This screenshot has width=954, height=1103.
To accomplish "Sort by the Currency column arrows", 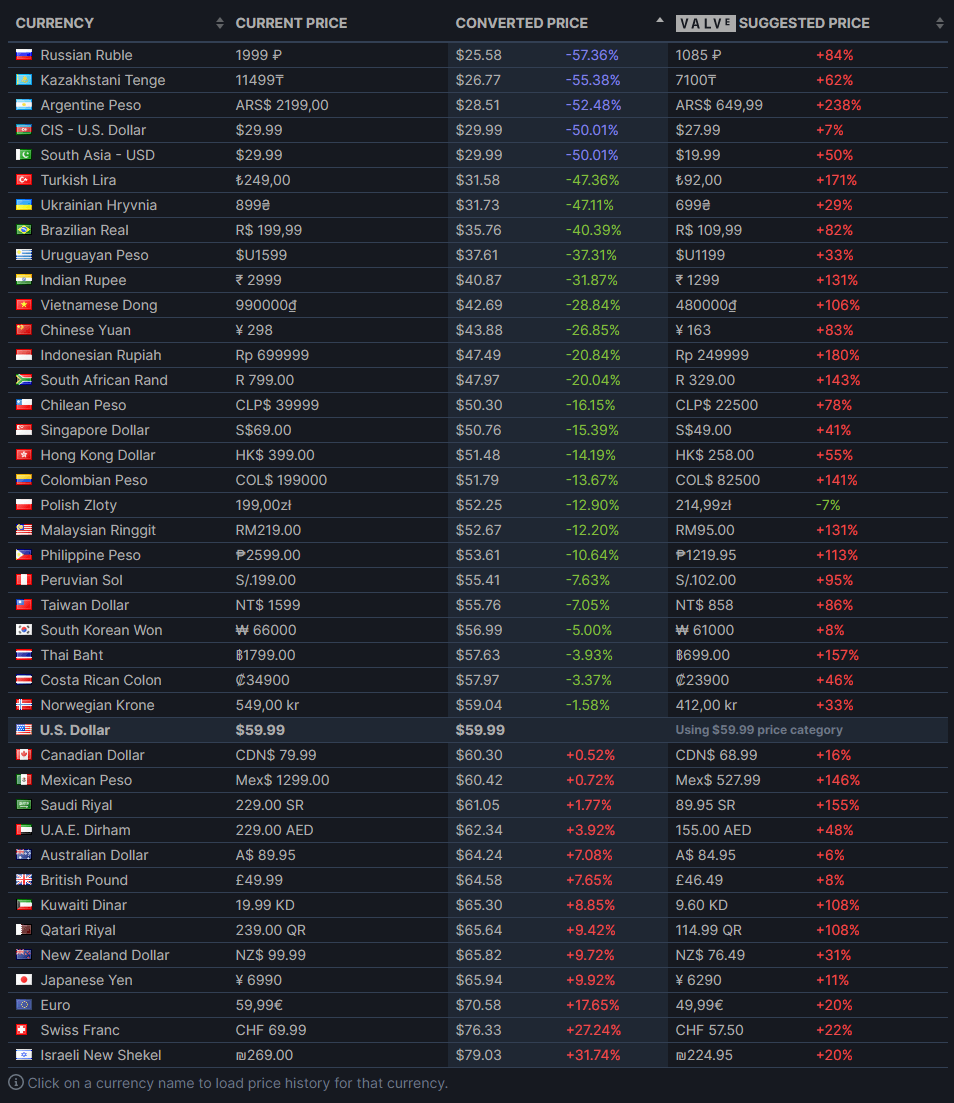I will 220,23.
